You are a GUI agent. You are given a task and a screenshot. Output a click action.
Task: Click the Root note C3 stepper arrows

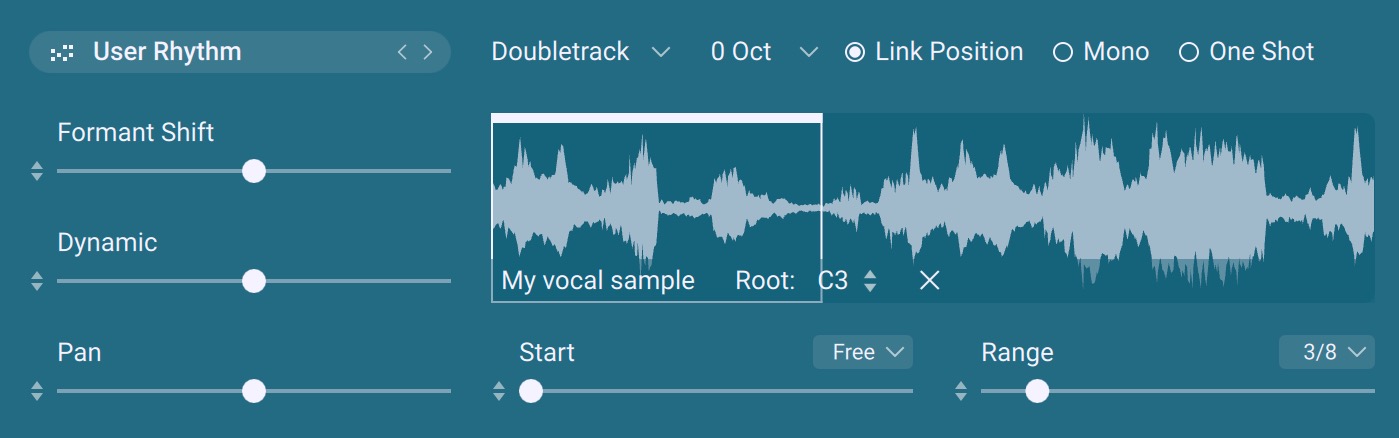click(870, 282)
